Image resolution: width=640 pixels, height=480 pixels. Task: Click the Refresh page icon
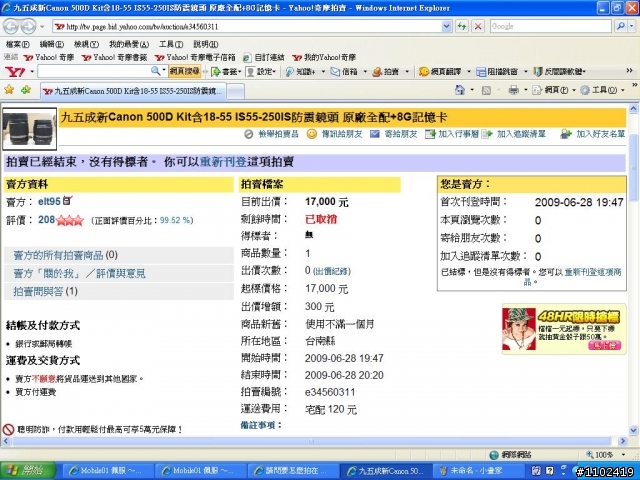pyautogui.click(x=462, y=27)
